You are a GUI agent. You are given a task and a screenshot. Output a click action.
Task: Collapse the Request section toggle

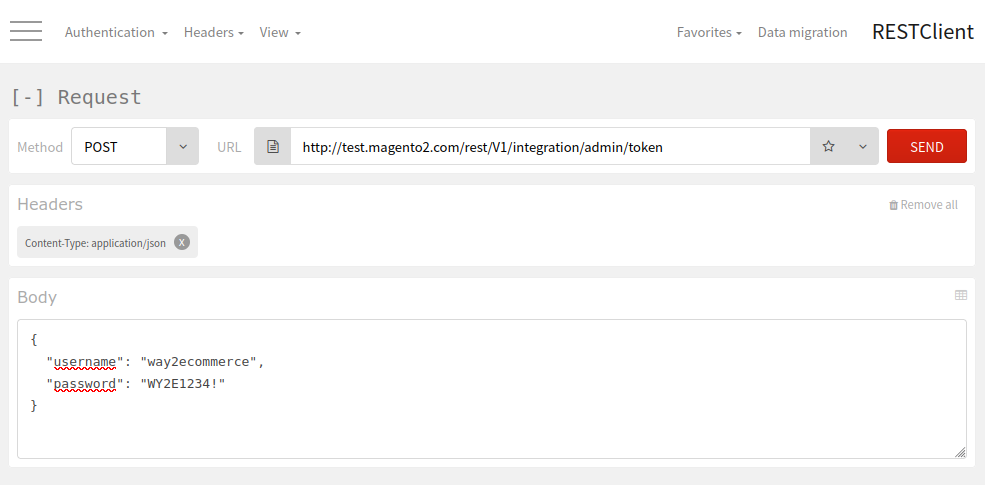pyautogui.click(x=28, y=97)
